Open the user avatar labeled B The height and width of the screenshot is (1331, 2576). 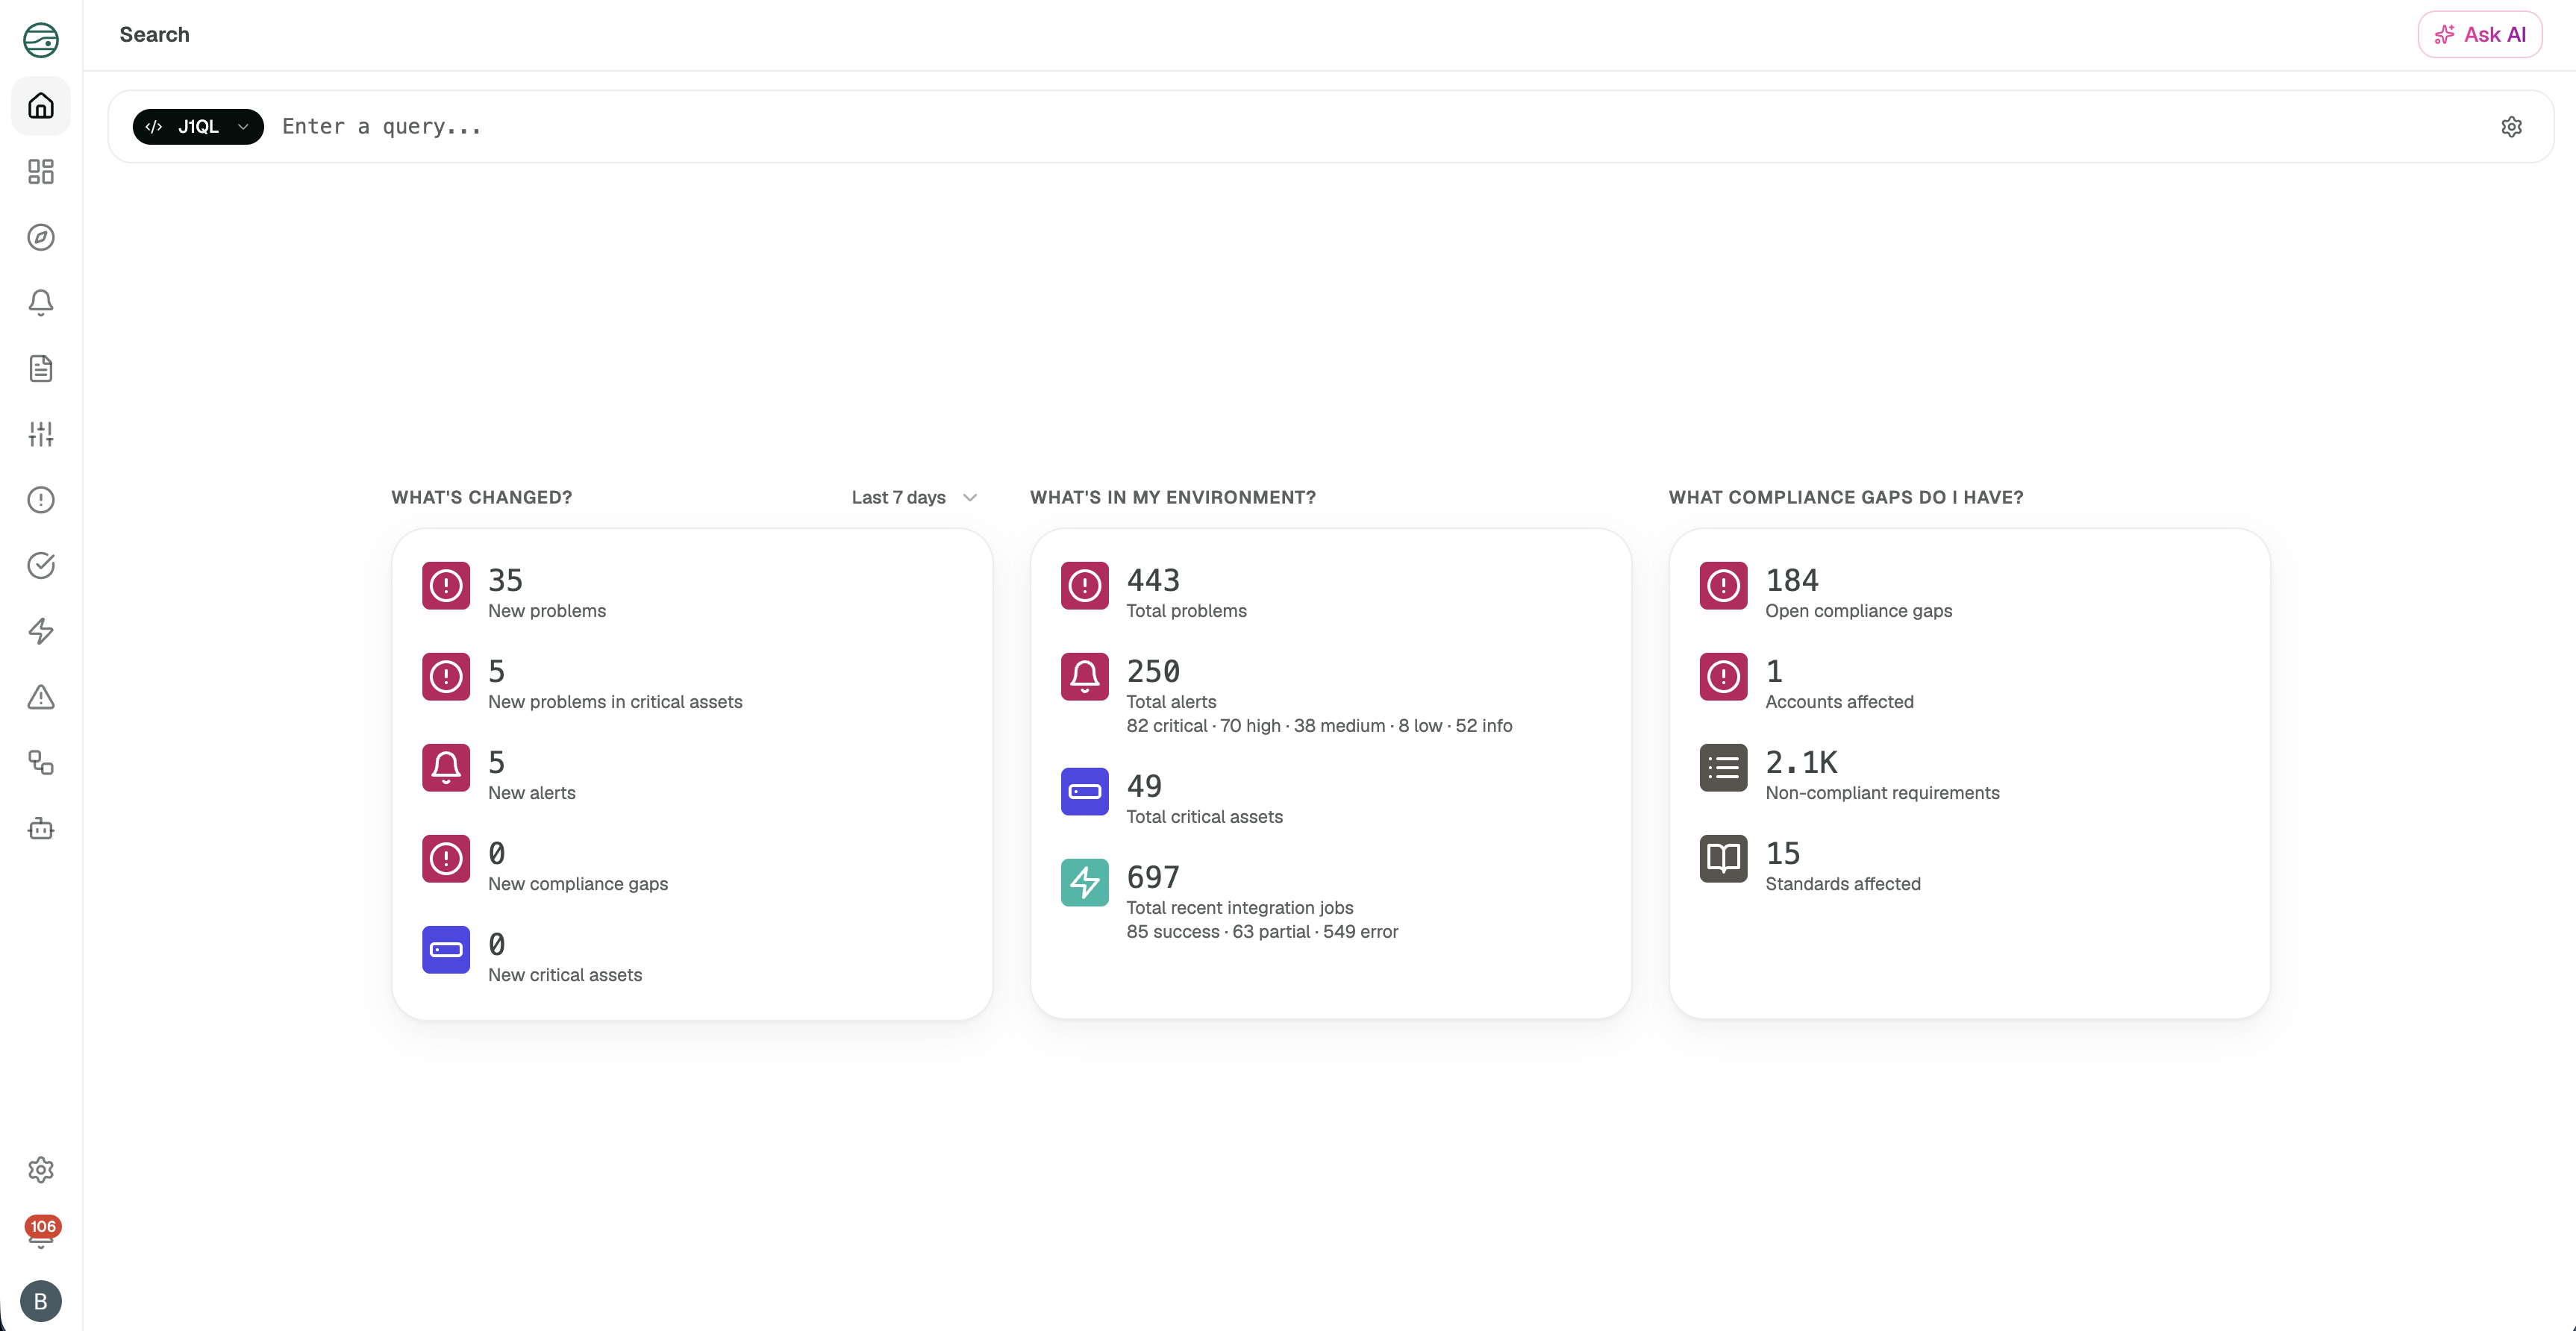tap(41, 1301)
